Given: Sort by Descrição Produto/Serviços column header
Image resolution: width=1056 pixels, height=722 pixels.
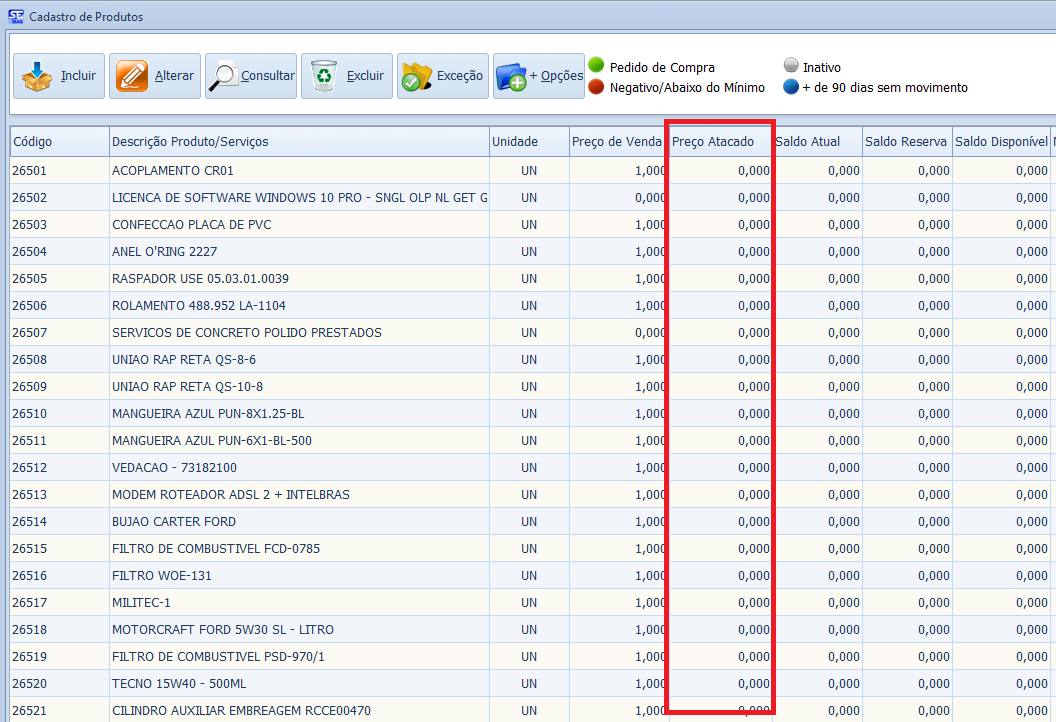Looking at the screenshot, I should (298, 142).
